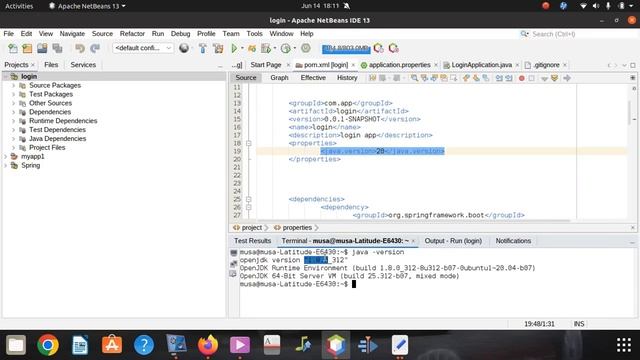
Task: Switch to Test Results tab
Action: click(252, 241)
